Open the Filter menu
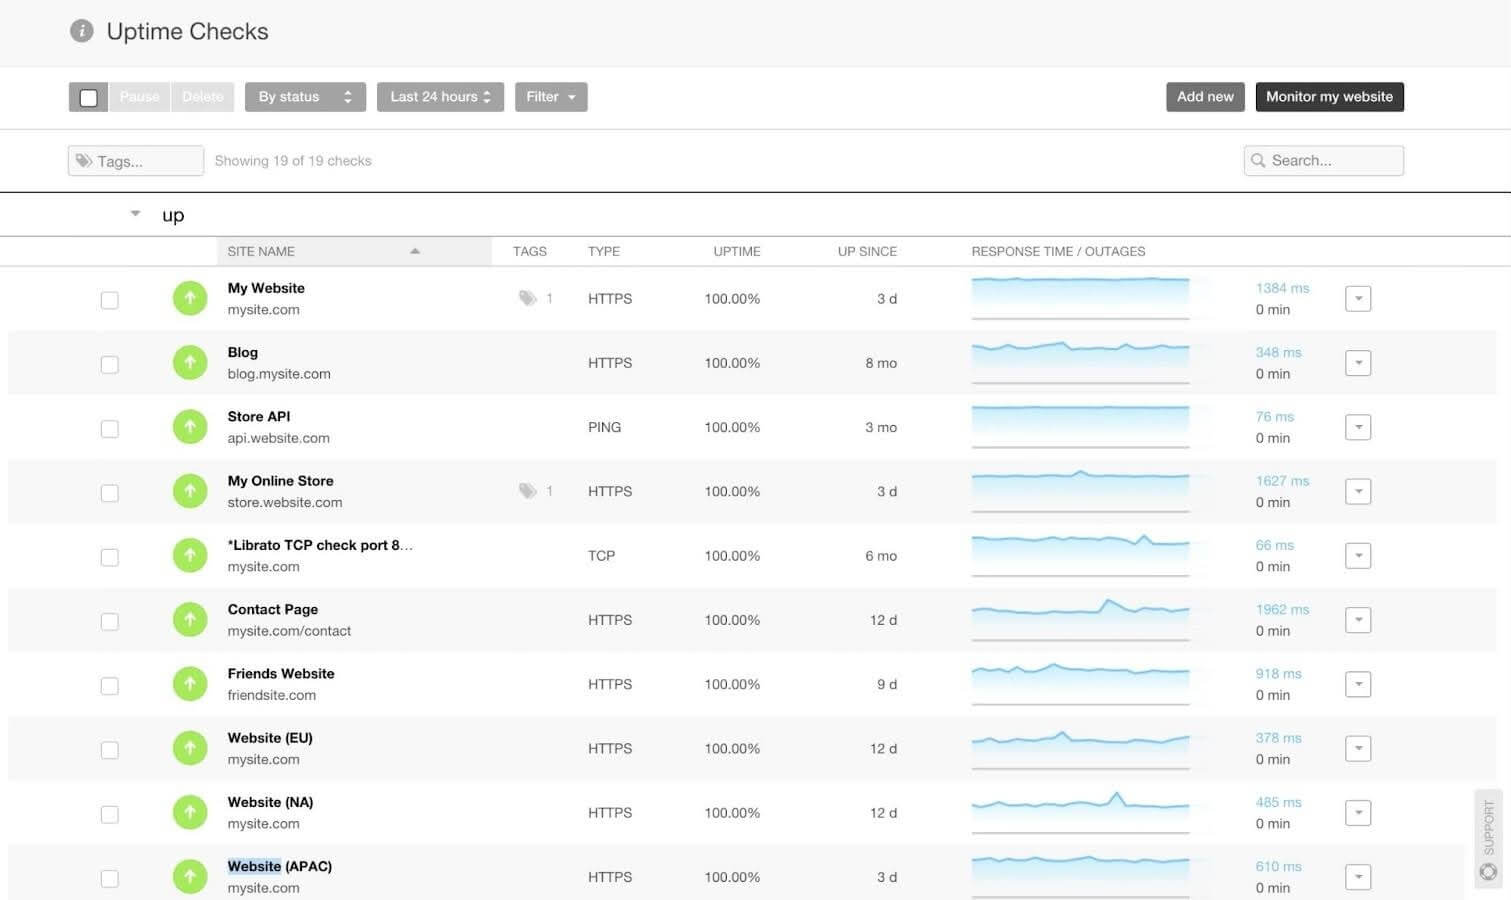The width and height of the screenshot is (1511, 900). [551, 97]
